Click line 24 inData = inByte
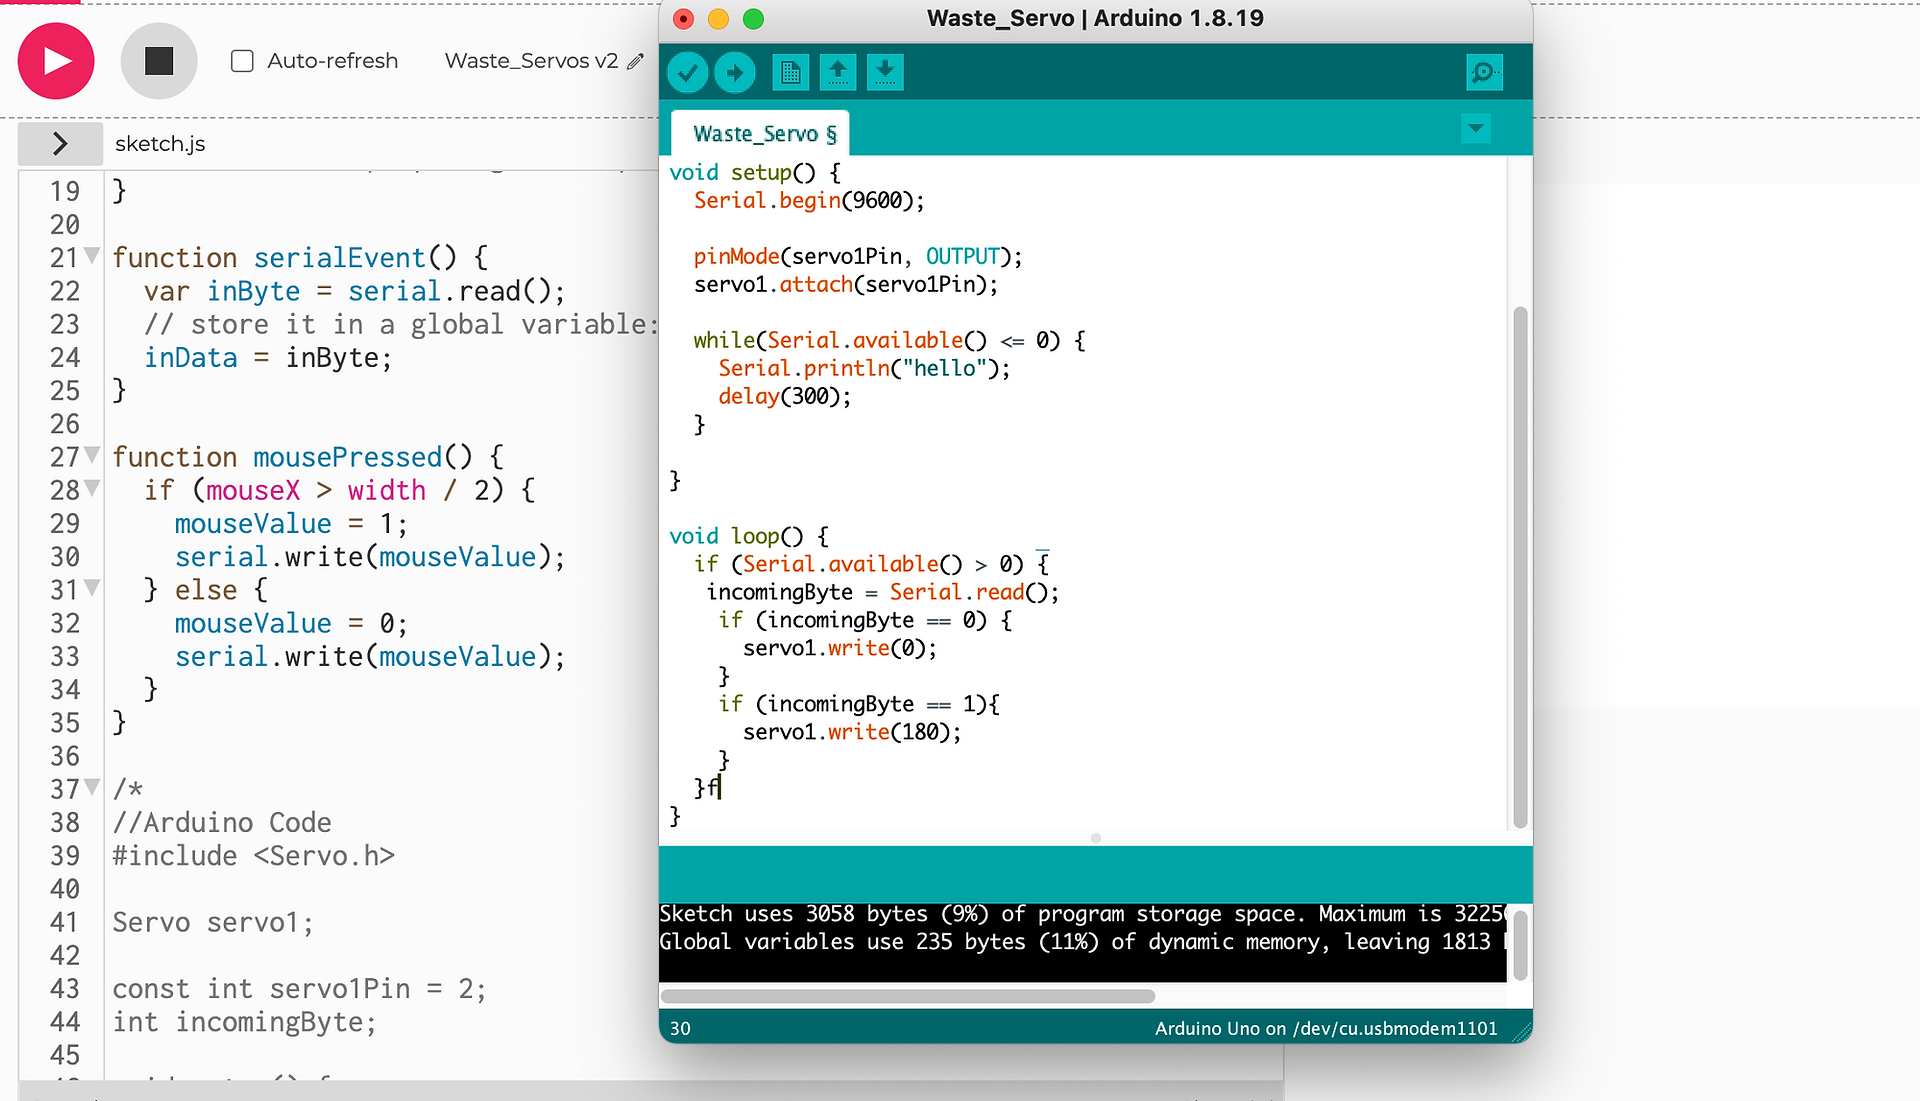Viewport: 1920px width, 1101px height. pos(268,357)
